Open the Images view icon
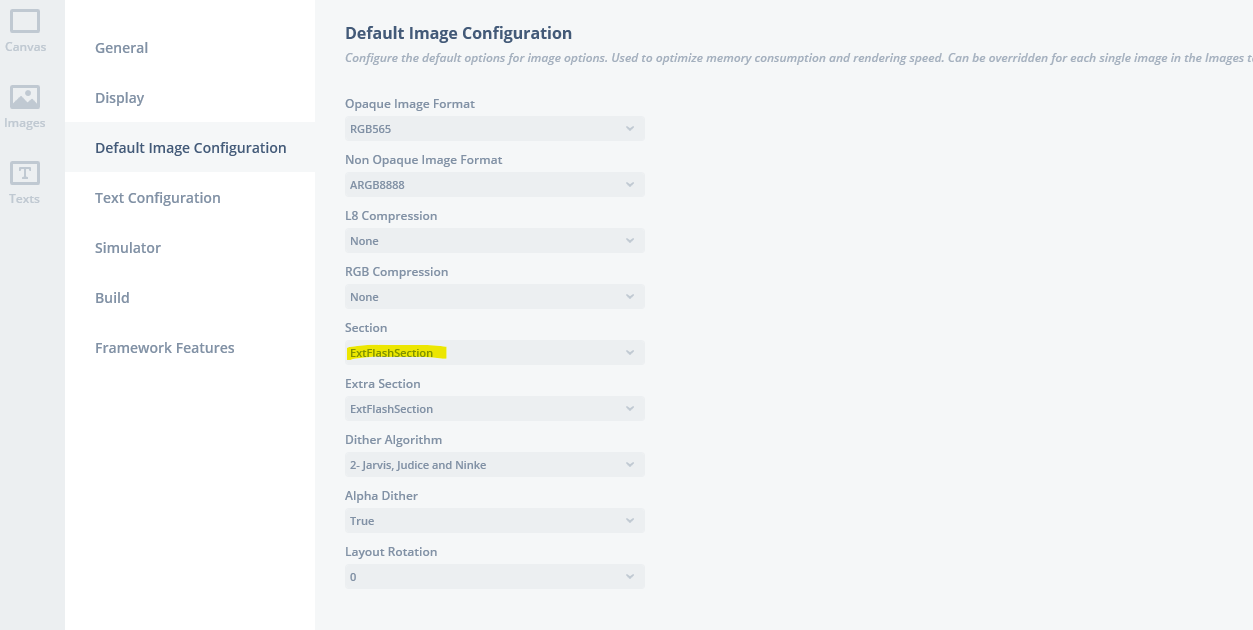 [x=25, y=106]
